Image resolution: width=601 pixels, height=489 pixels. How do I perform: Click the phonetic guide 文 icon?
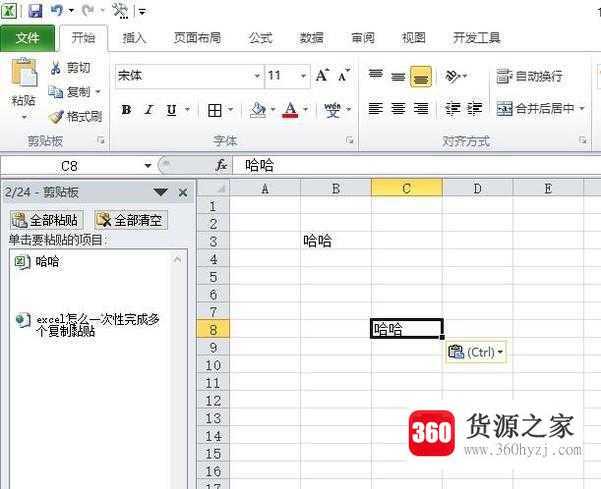pyautogui.click(x=332, y=110)
